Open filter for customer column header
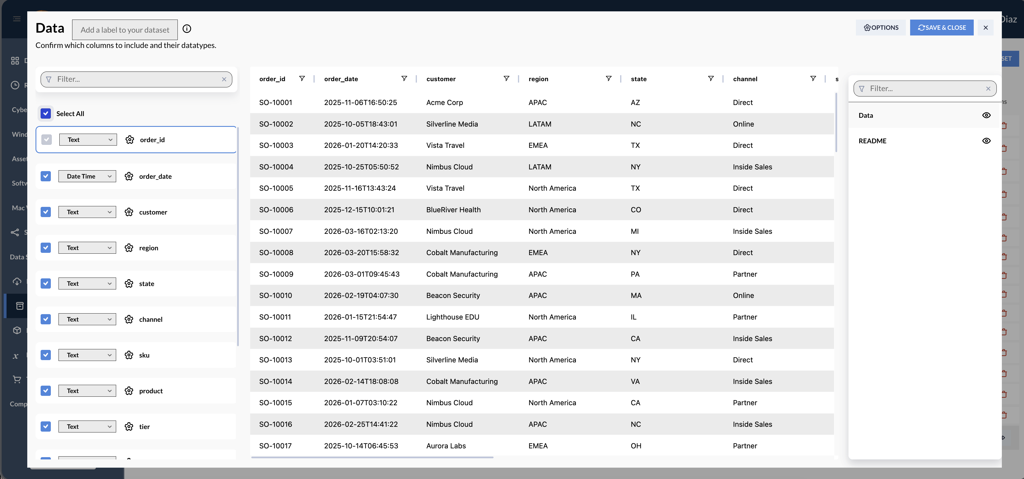Screen dimensions: 1024x479 click(506, 78)
